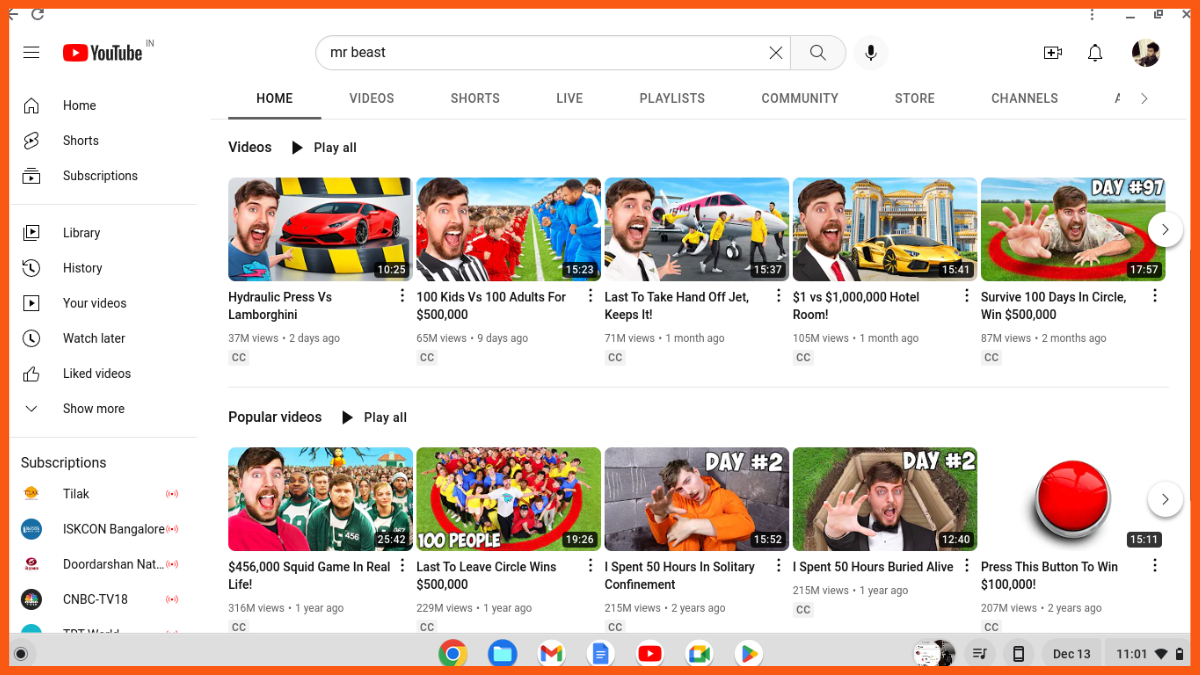Open the notifications bell
This screenshot has width=1200, height=675.
pyautogui.click(x=1095, y=53)
